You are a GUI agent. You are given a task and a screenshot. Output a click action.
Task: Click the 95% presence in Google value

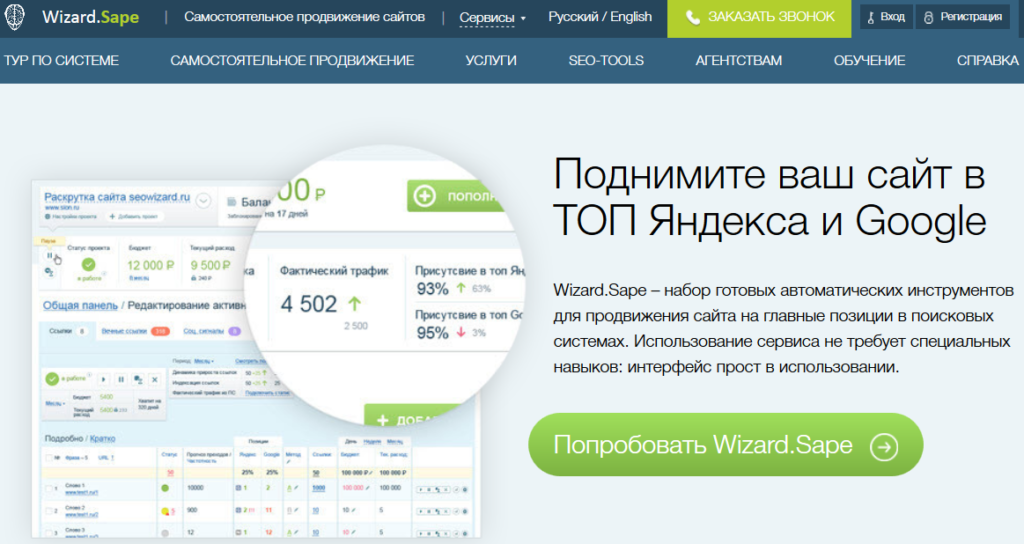point(432,333)
